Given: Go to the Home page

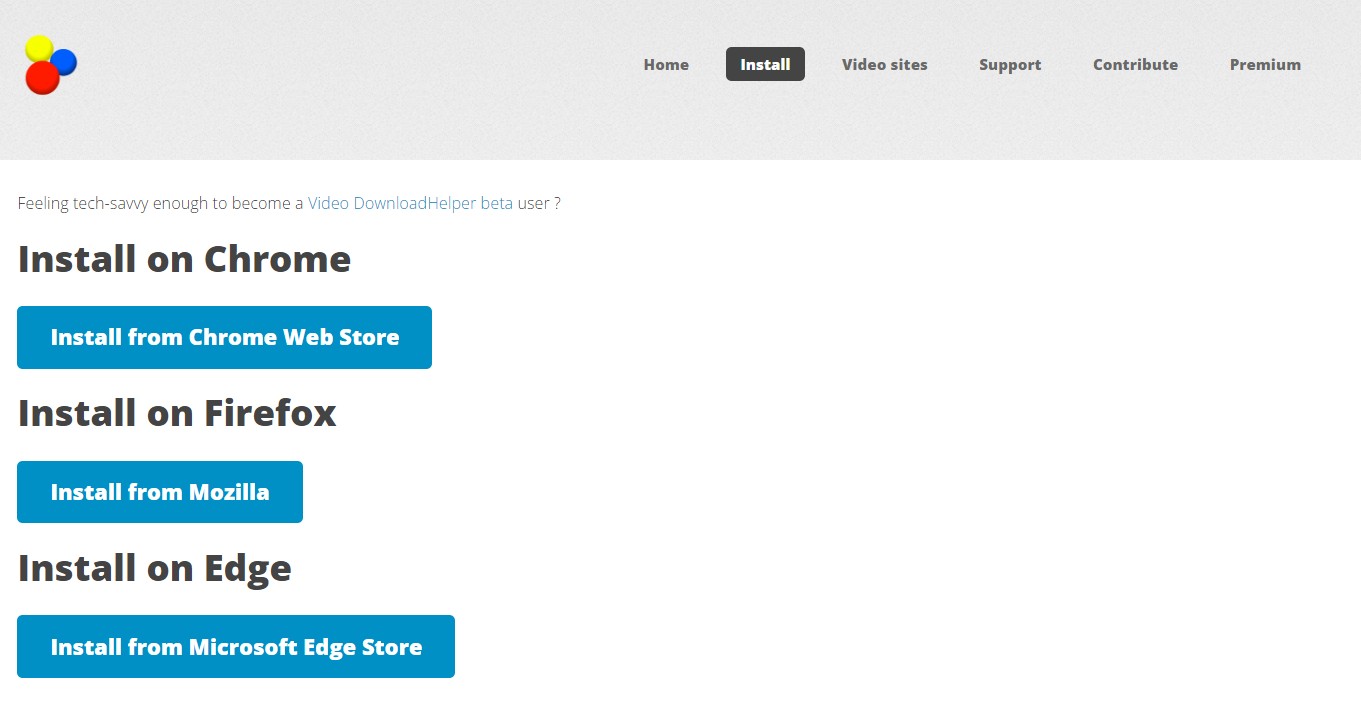Looking at the screenshot, I should [666, 64].
